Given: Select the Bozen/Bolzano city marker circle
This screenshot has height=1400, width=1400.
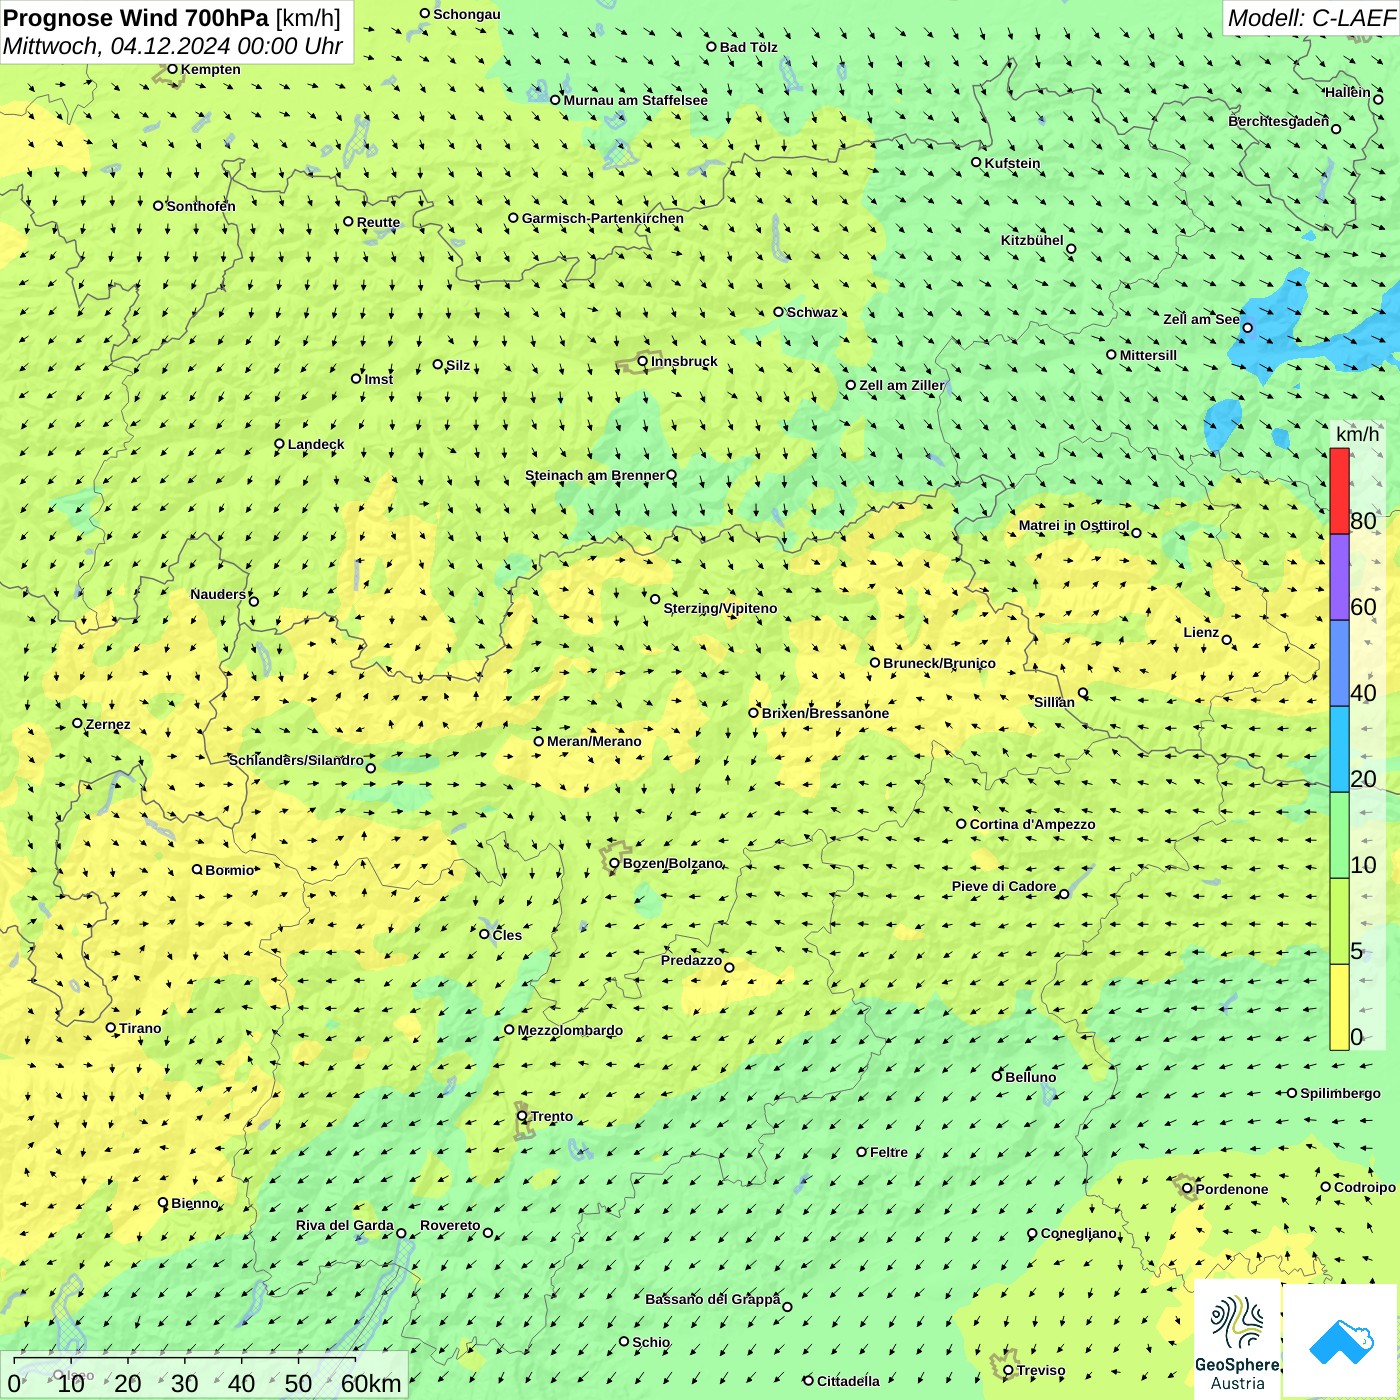Looking at the screenshot, I should point(614,863).
